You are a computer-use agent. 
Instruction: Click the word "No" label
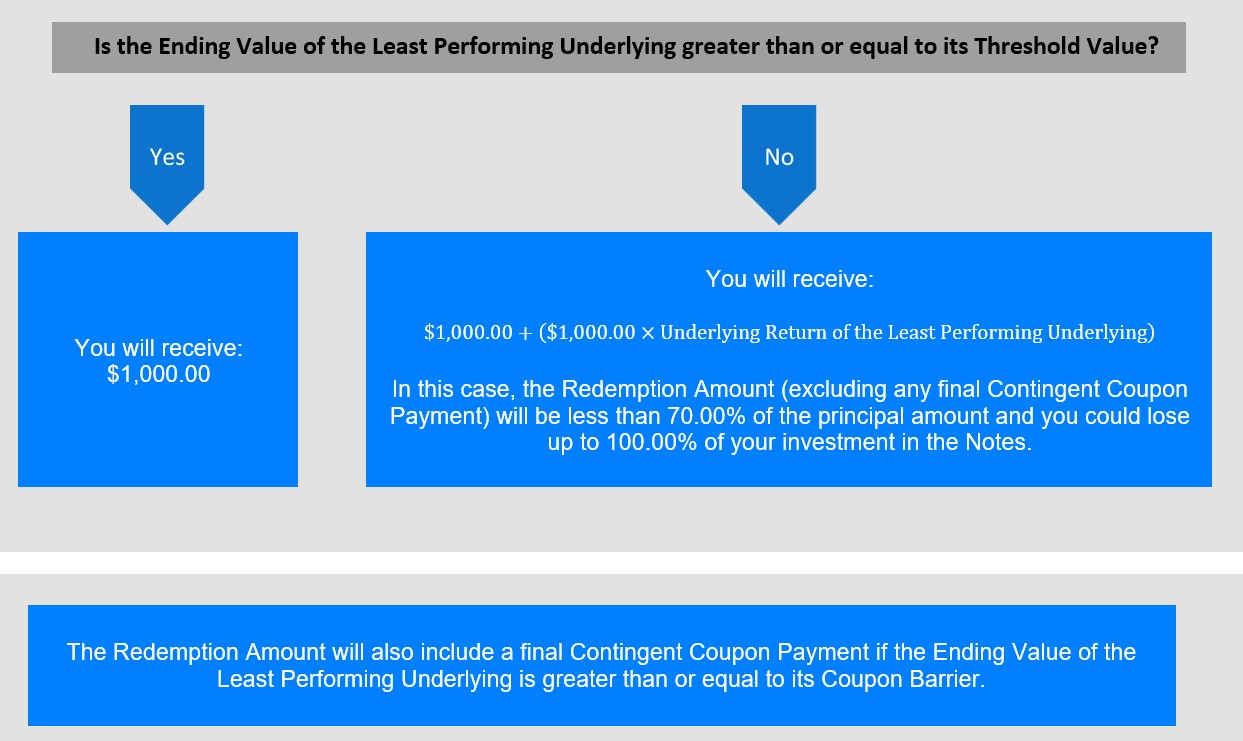pyautogui.click(x=779, y=157)
